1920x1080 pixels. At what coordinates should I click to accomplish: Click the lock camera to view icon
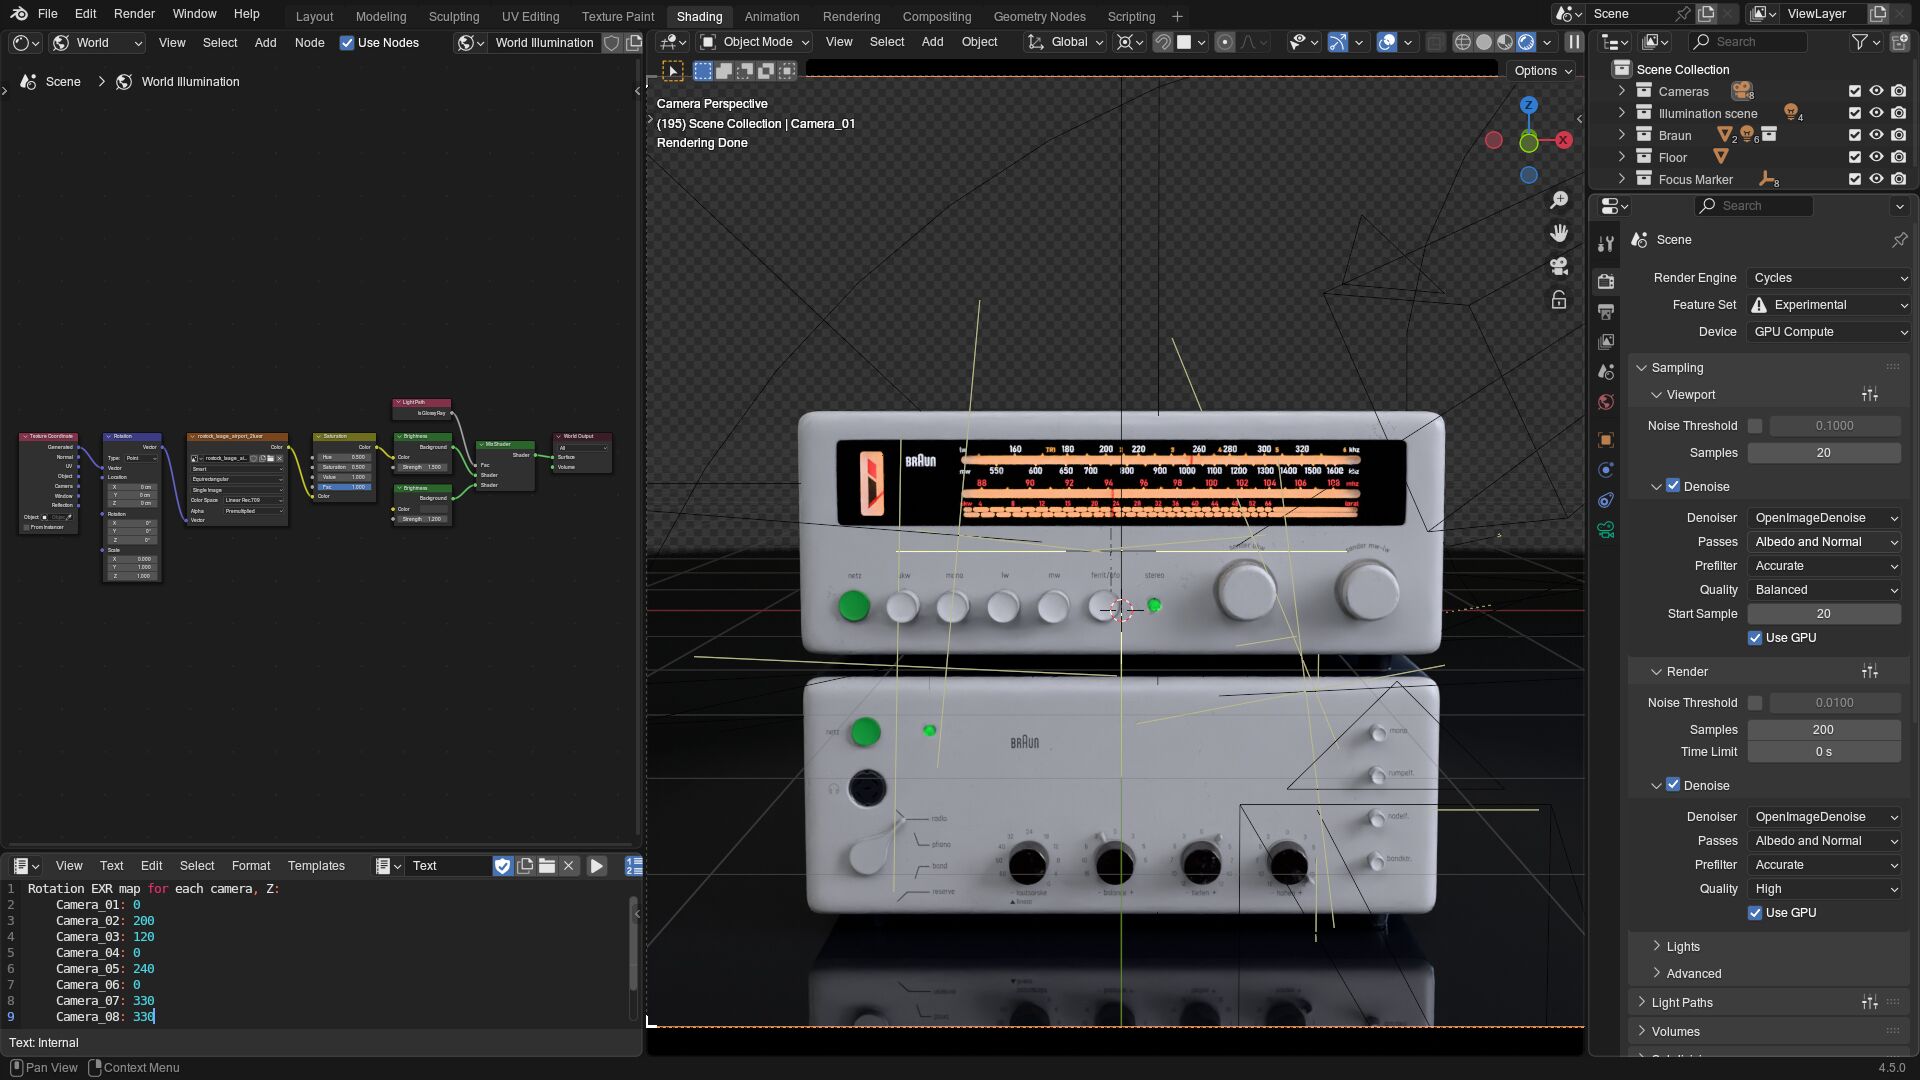coord(1558,300)
